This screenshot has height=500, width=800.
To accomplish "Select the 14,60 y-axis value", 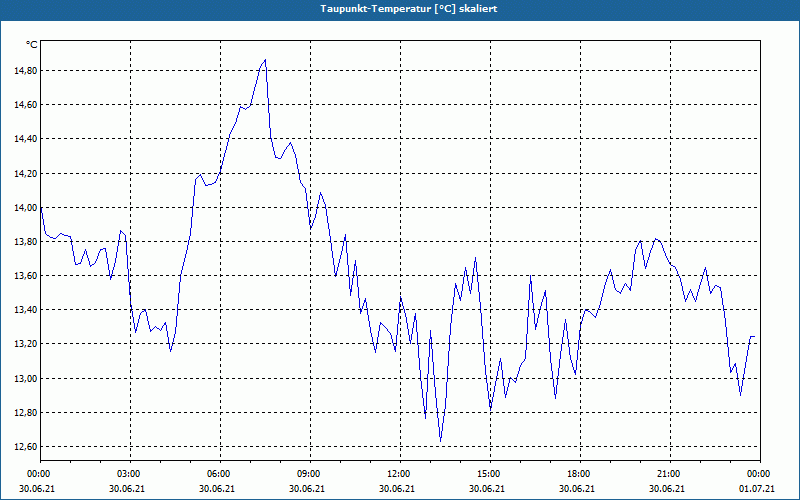I will click(26, 105).
